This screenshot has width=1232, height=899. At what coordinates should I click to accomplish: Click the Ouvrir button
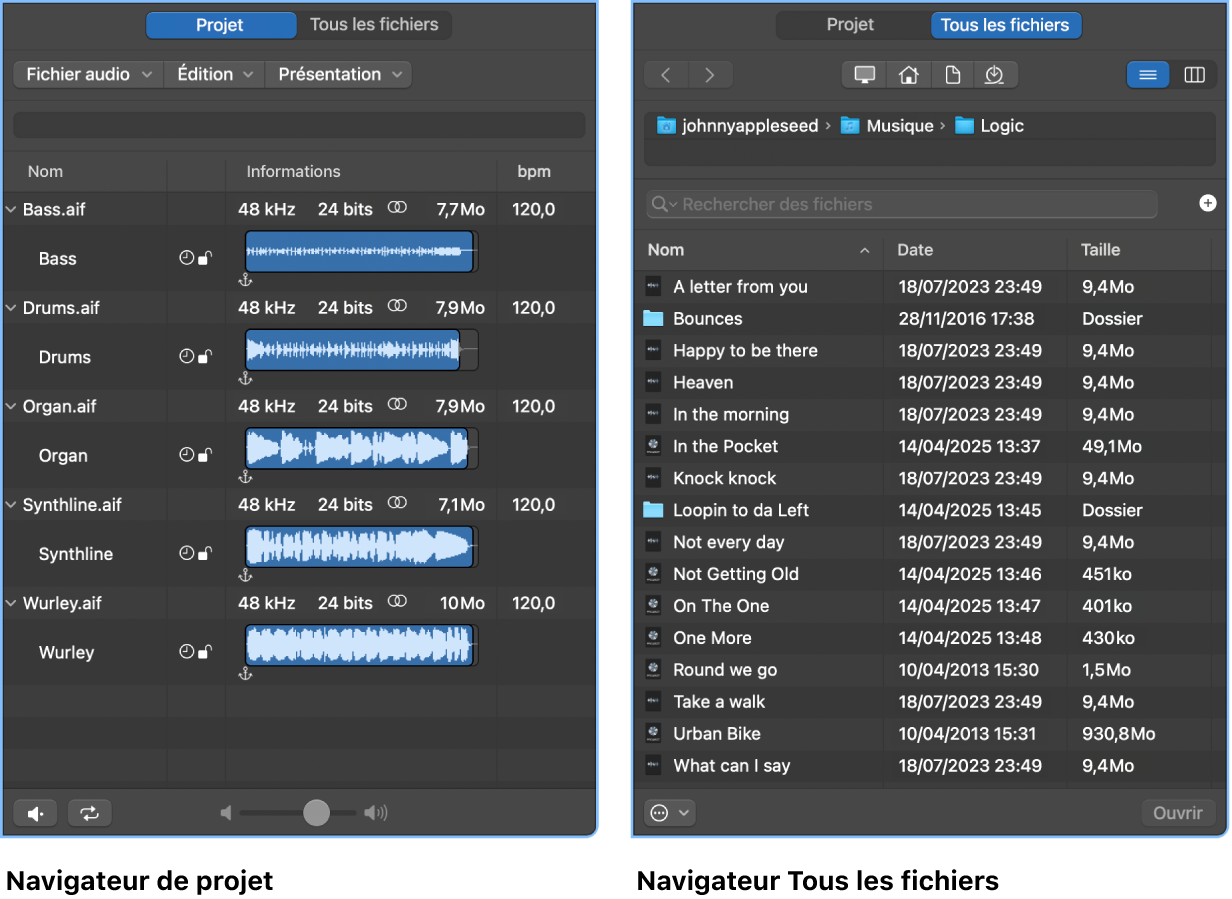1178,813
